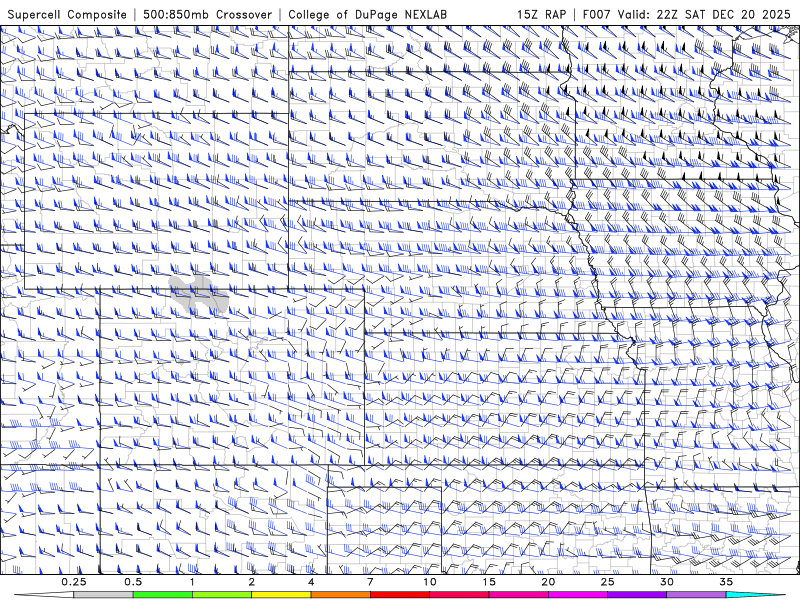Select the pink 15–20 color bar segment

coord(518,595)
